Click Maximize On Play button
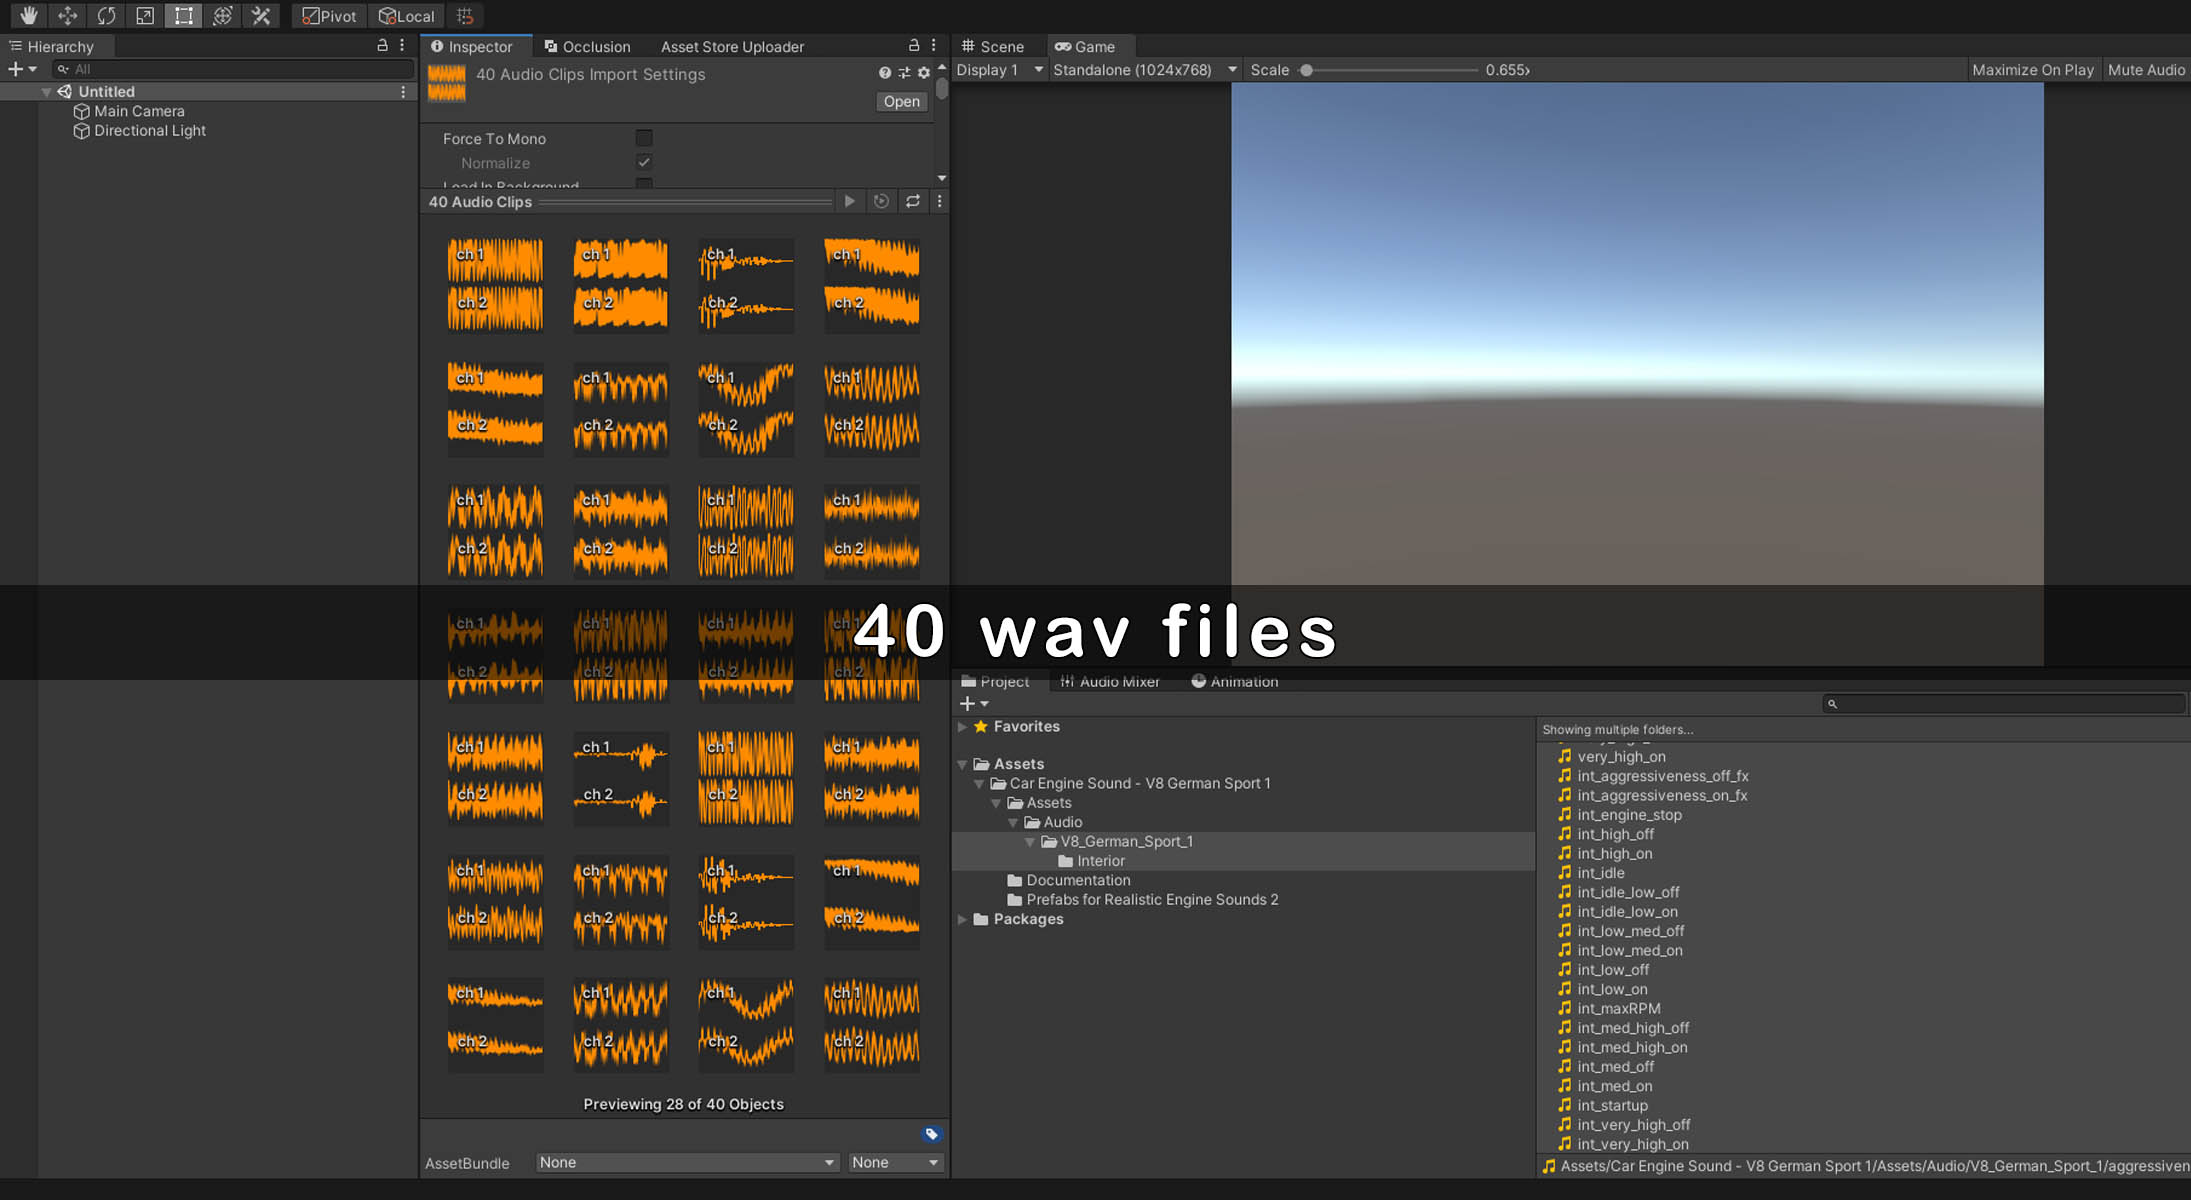2191x1200 pixels. click(x=2032, y=70)
